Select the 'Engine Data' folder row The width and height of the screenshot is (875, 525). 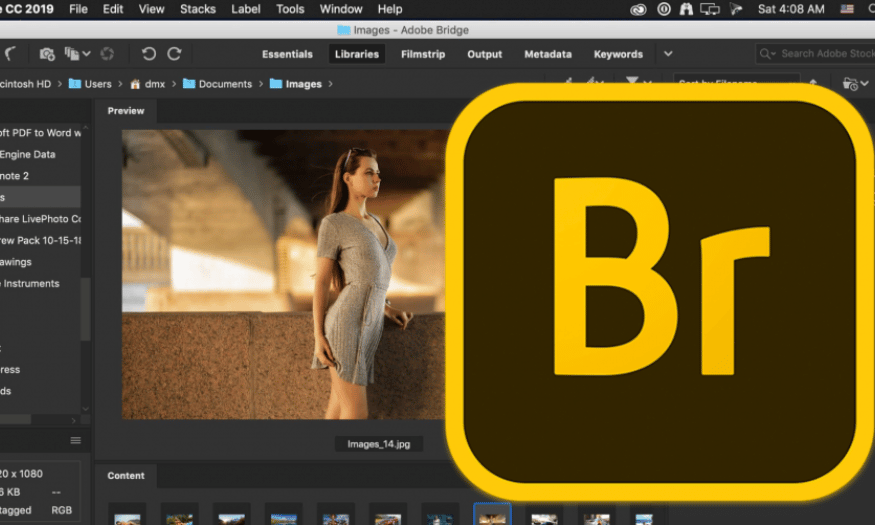[40, 154]
